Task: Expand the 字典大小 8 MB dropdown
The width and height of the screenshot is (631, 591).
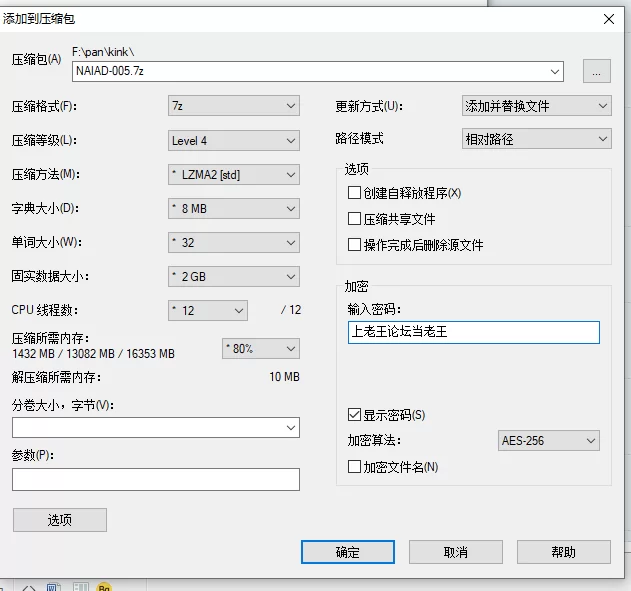Action: coord(234,209)
